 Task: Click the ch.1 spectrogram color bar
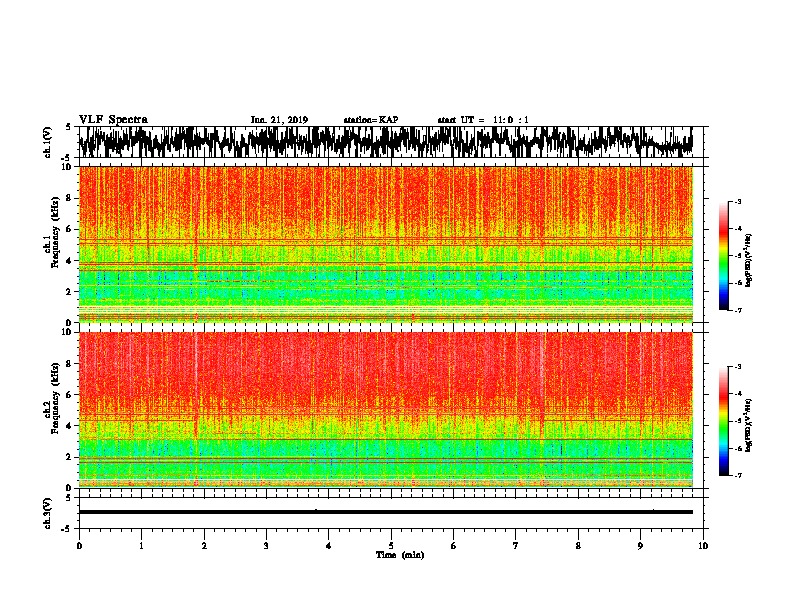(723, 256)
